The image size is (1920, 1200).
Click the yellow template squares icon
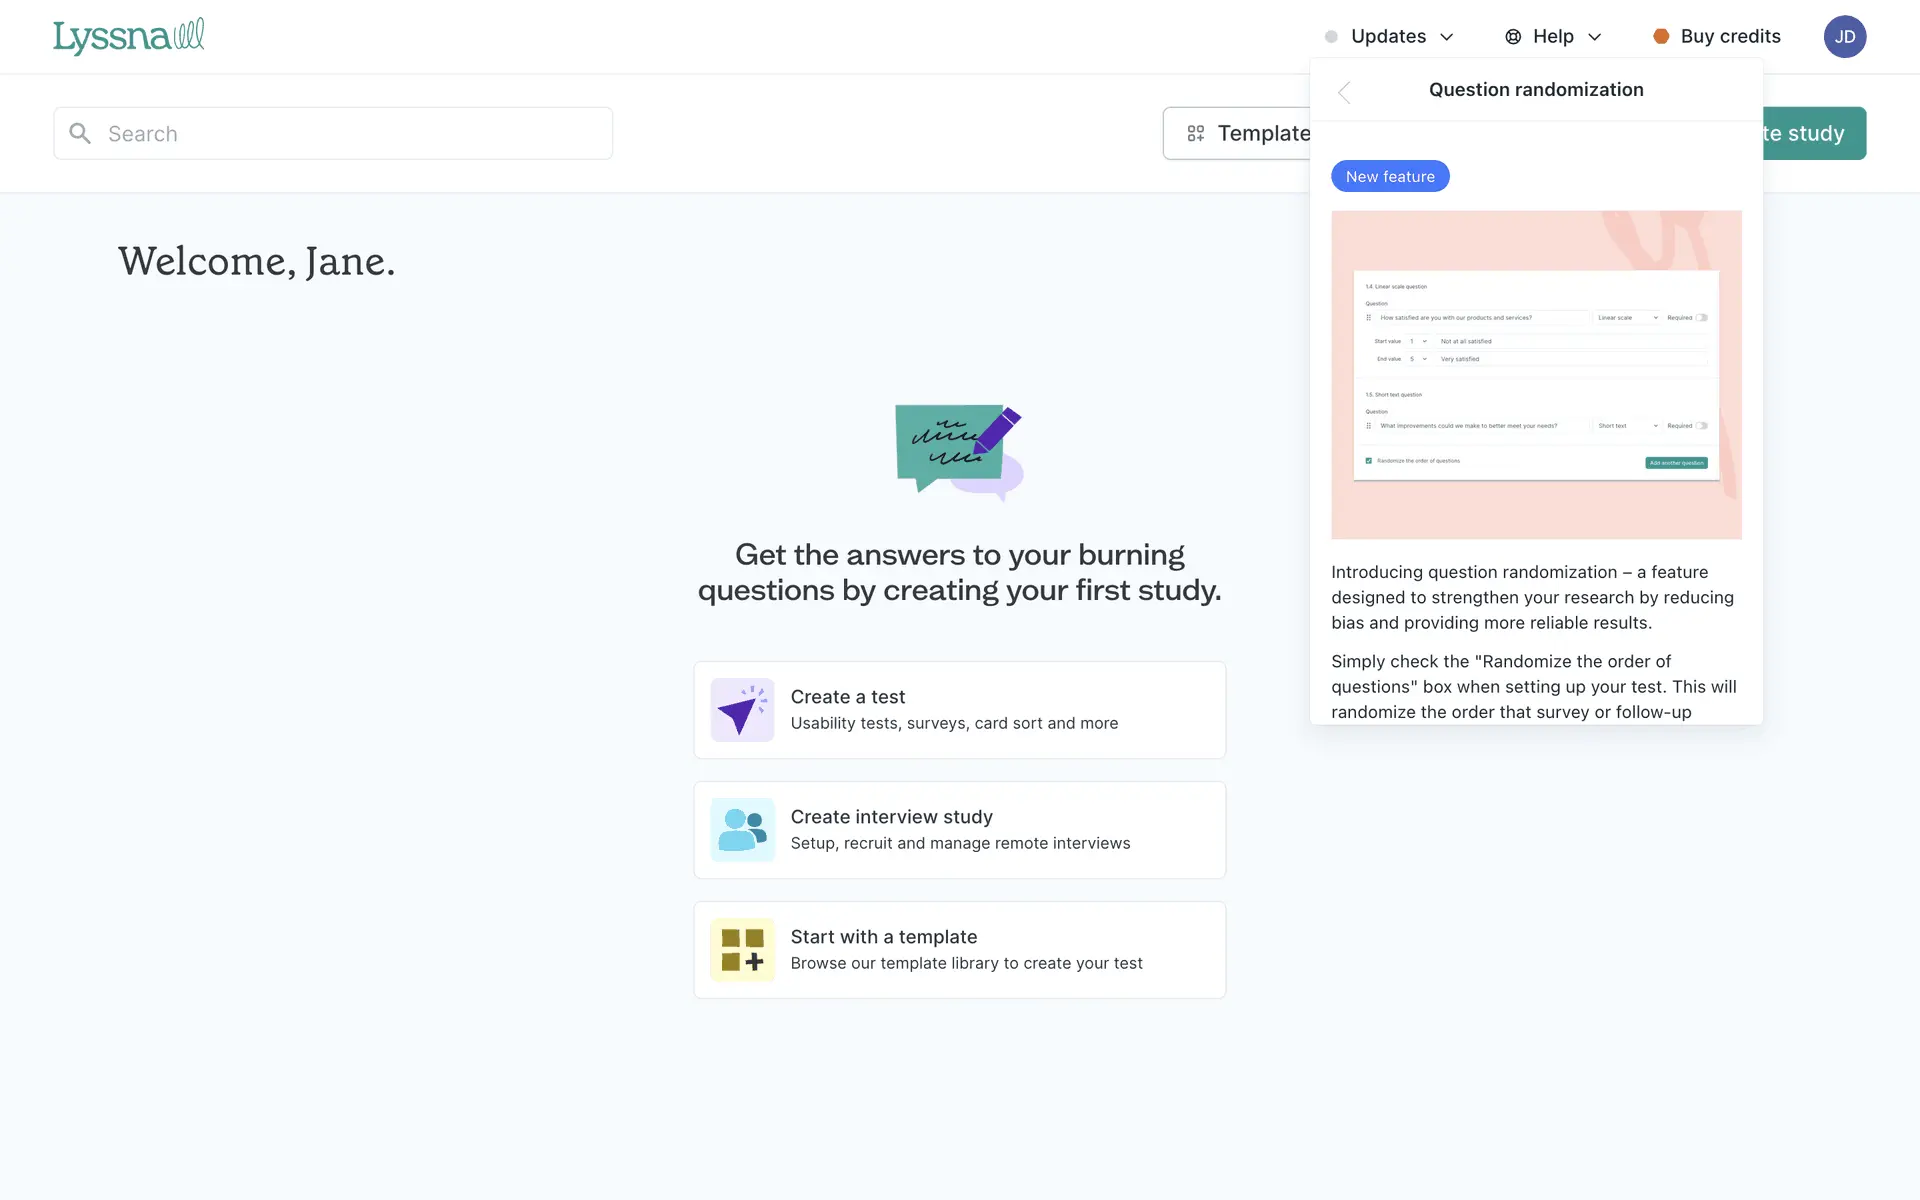tap(742, 950)
